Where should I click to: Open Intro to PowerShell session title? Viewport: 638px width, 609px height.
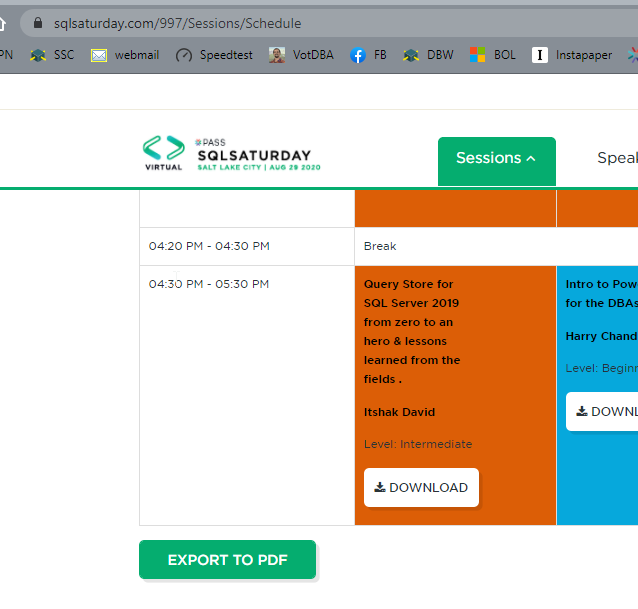coord(601,293)
